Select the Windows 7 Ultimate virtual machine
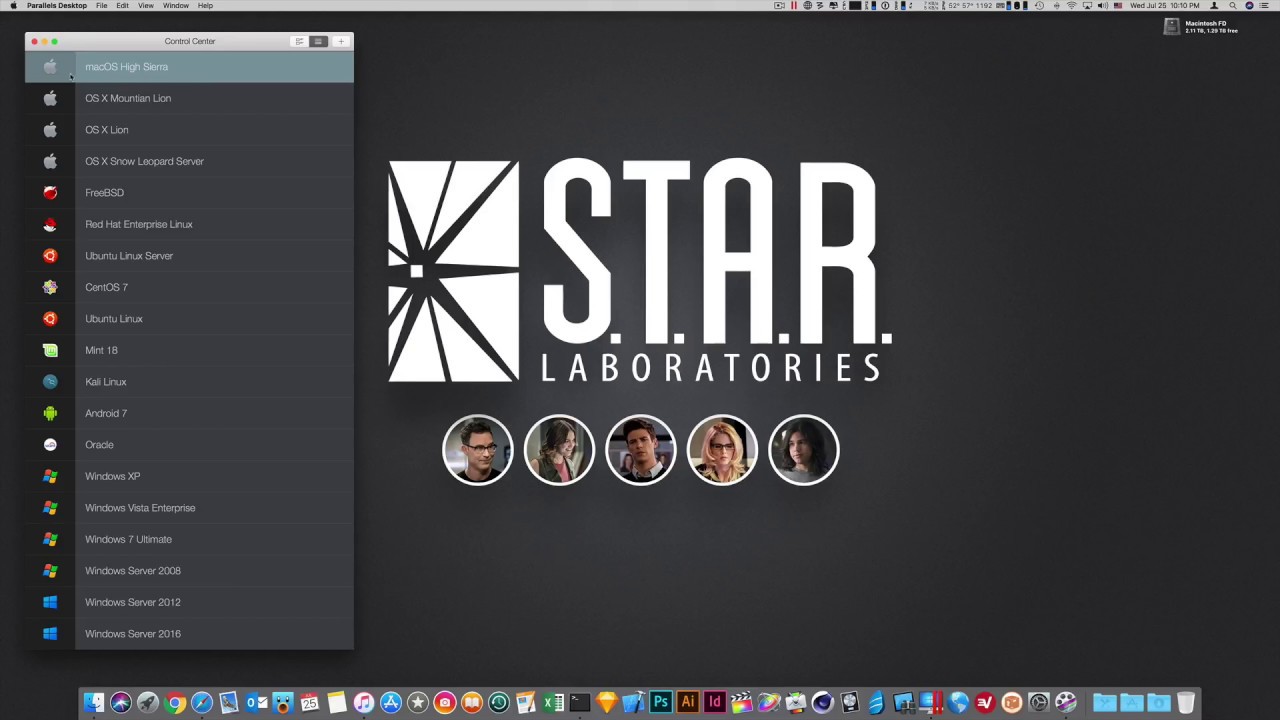This screenshot has width=1280, height=720. point(189,539)
